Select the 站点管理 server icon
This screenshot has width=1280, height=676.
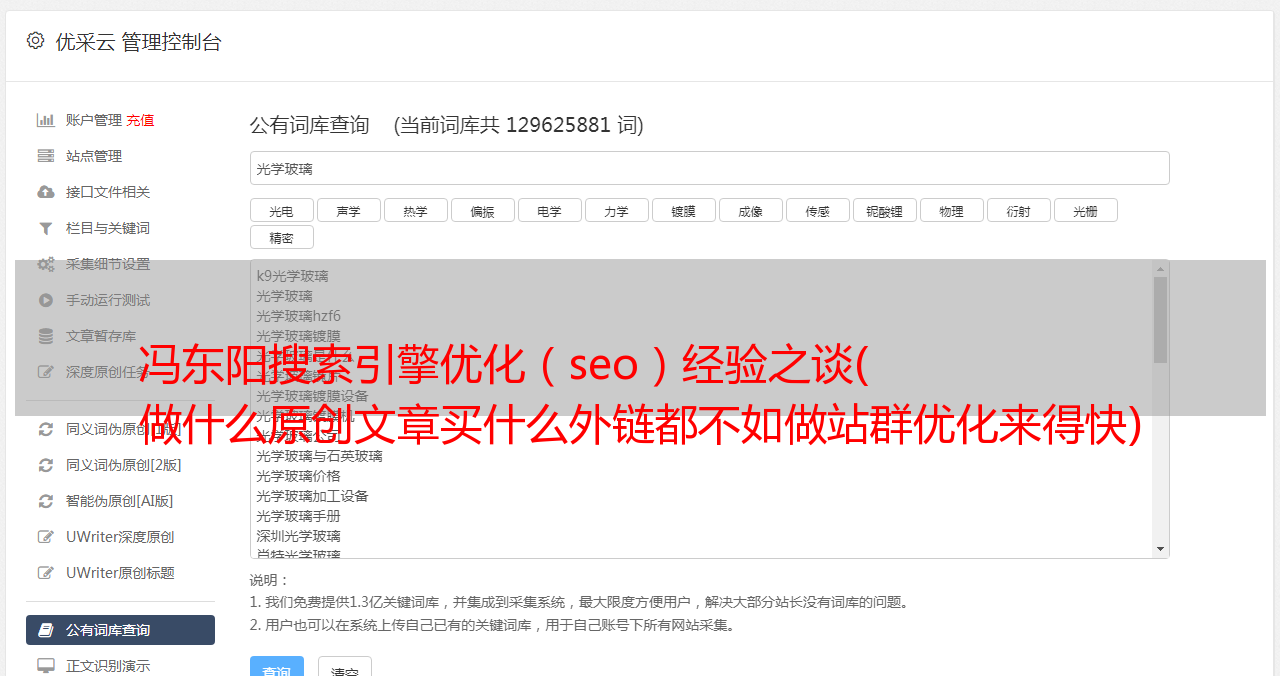(46, 156)
